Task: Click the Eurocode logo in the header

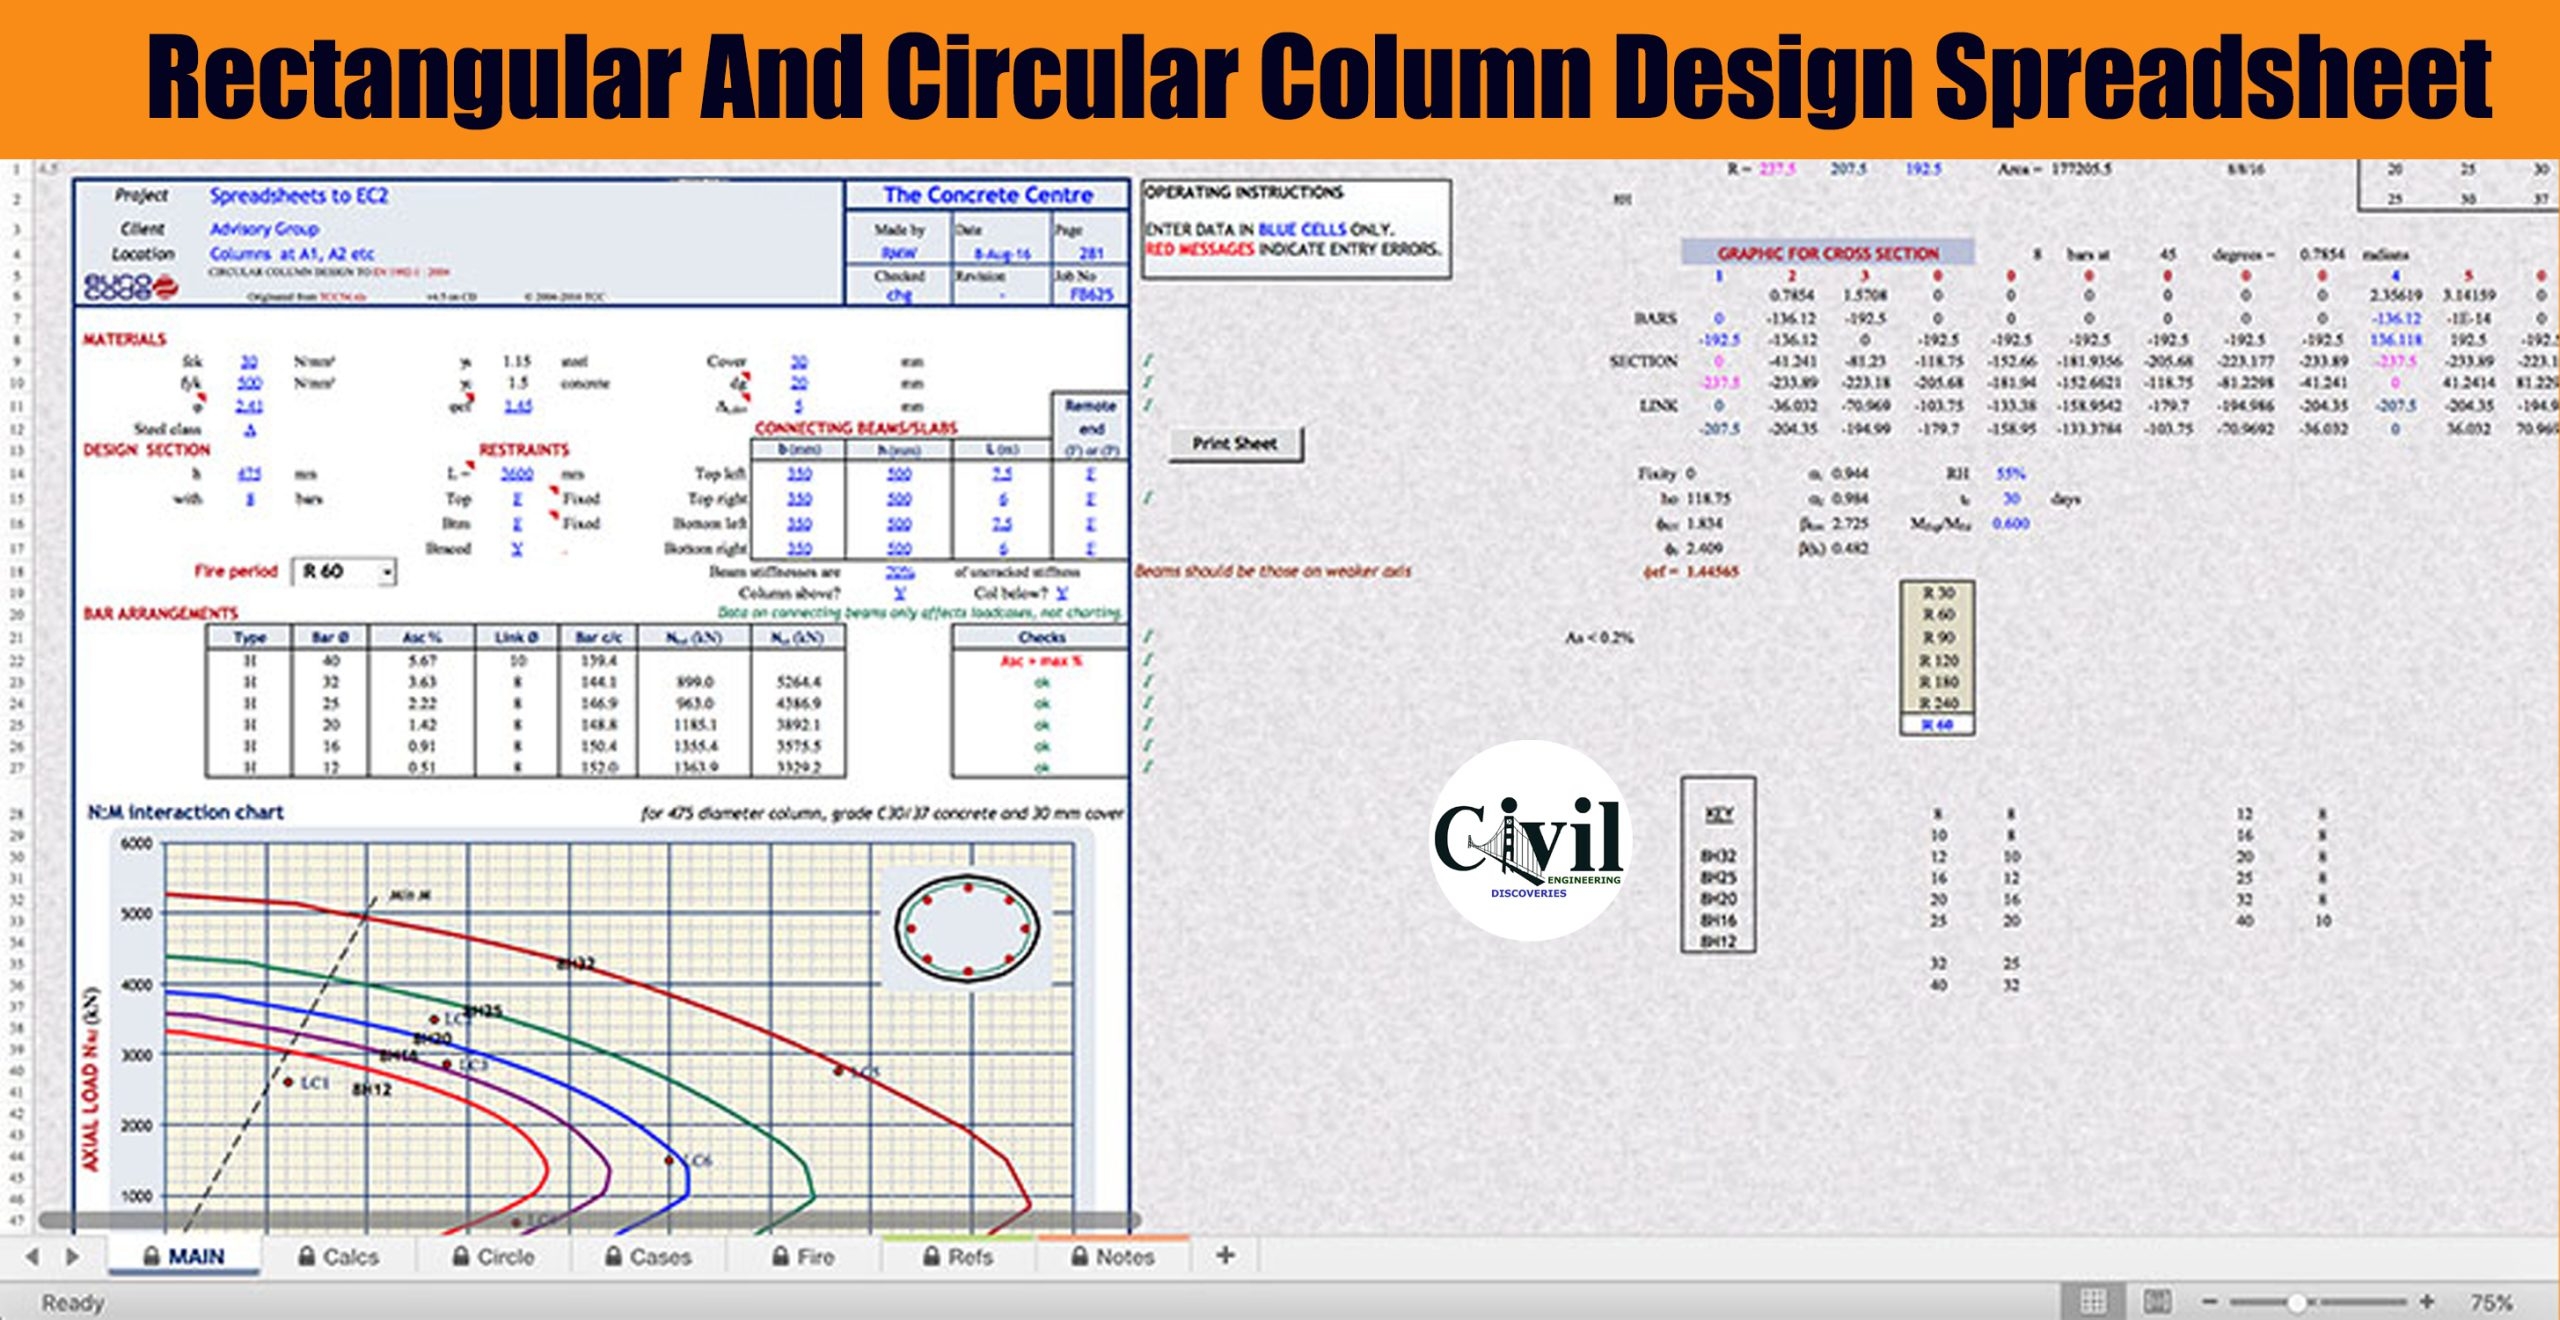Action: tap(132, 287)
